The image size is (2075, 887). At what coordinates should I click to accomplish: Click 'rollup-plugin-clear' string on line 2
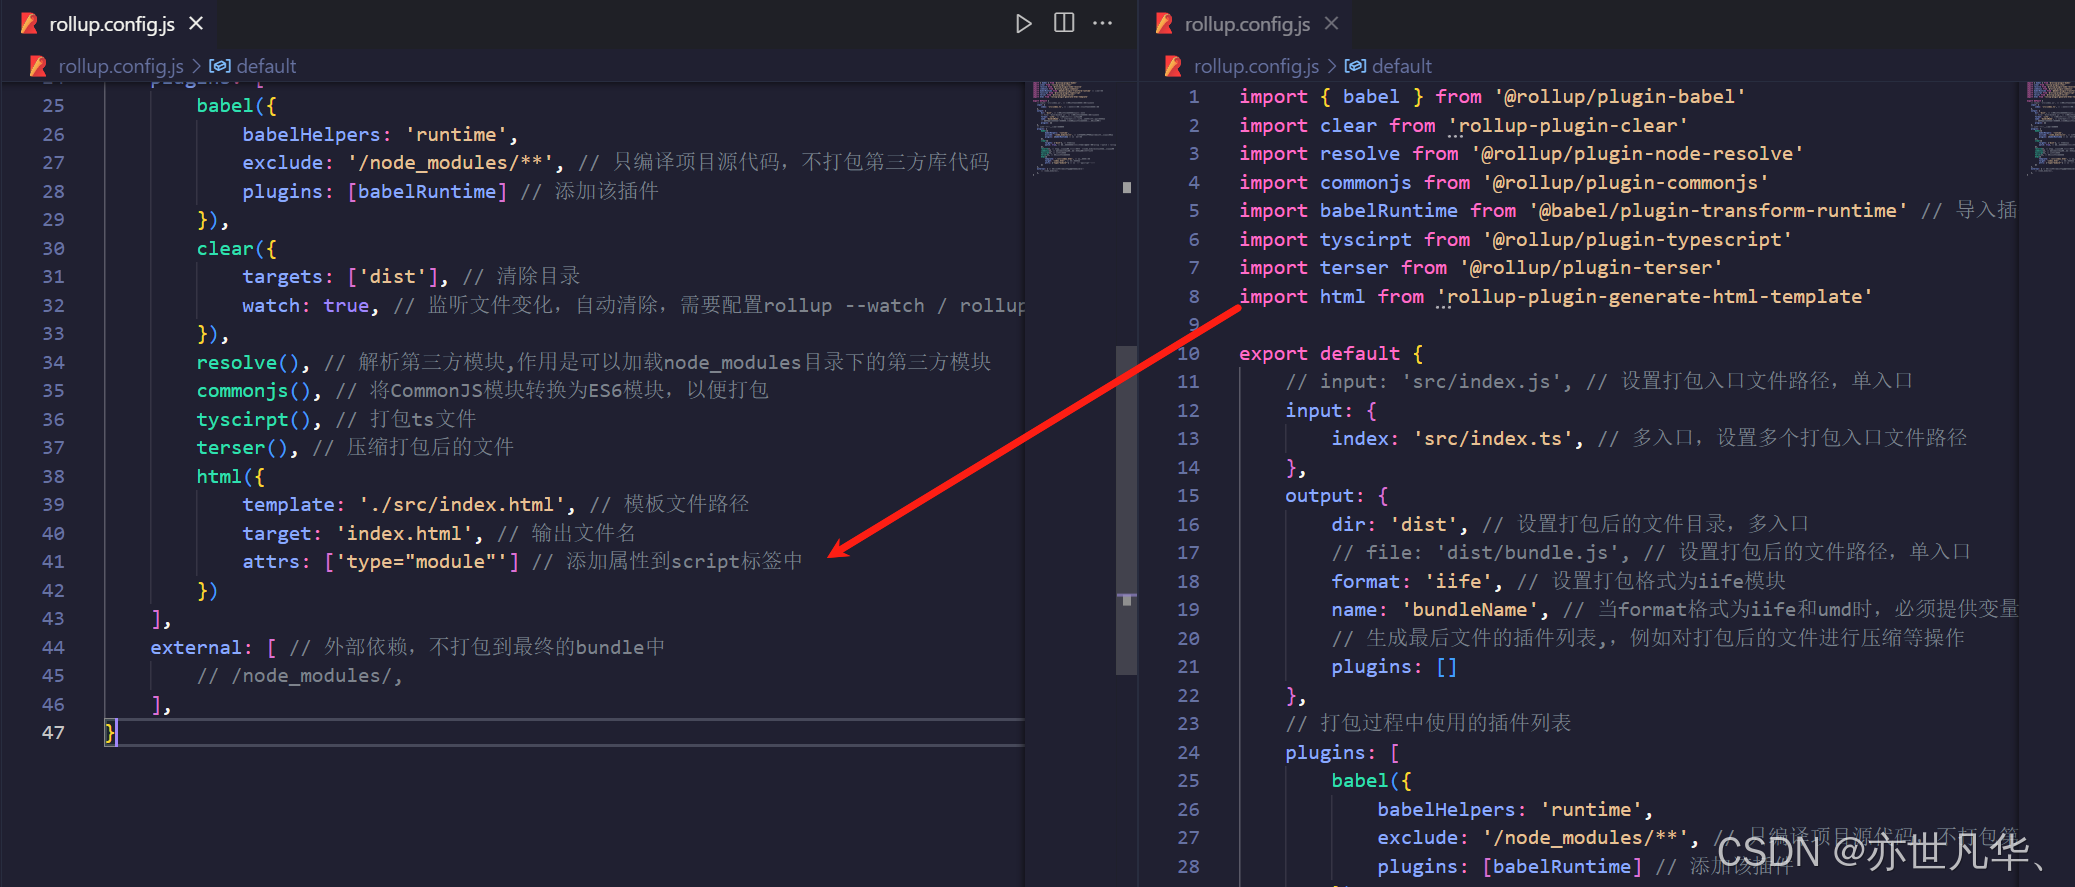pos(1568,126)
